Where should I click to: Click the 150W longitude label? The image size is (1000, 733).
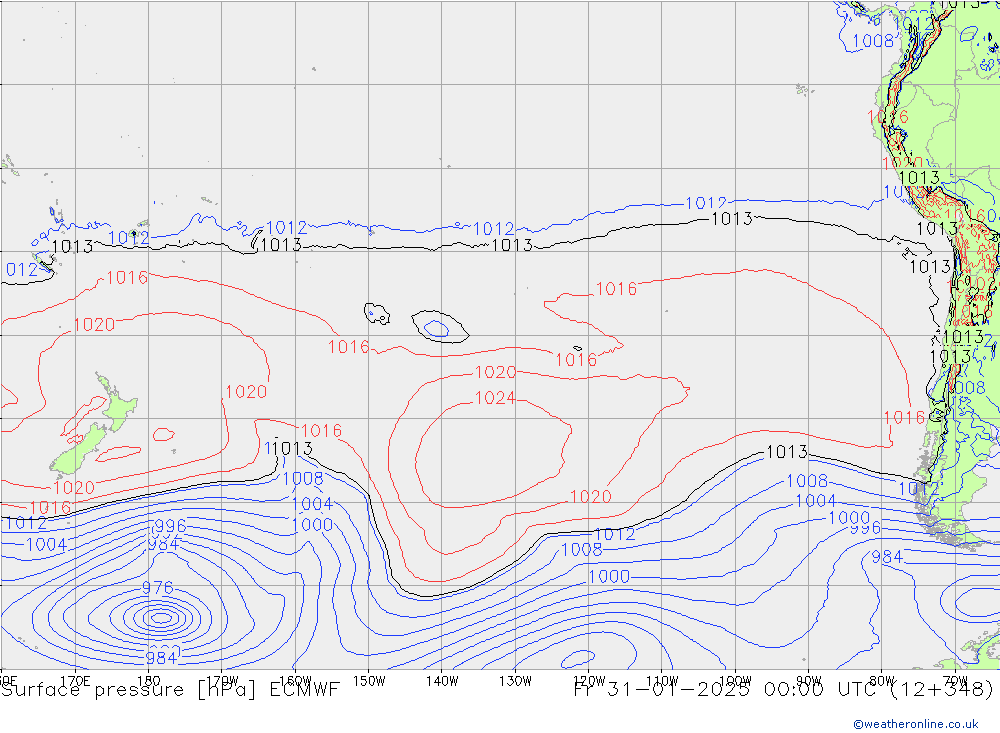pyautogui.click(x=369, y=681)
